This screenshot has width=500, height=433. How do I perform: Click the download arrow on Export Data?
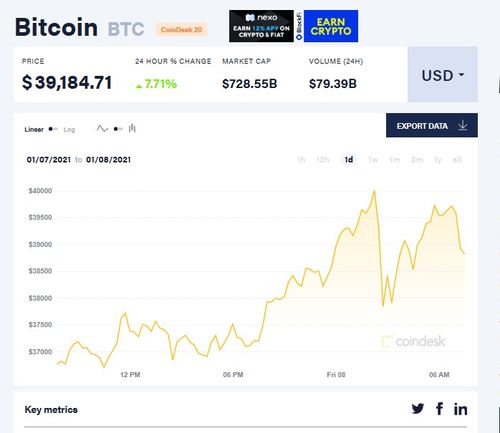click(463, 126)
